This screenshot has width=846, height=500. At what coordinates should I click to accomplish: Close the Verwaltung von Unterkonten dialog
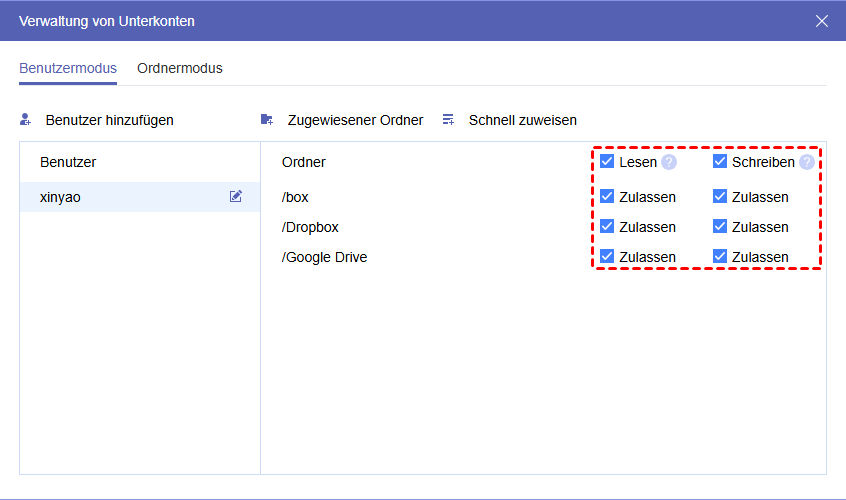(x=822, y=21)
